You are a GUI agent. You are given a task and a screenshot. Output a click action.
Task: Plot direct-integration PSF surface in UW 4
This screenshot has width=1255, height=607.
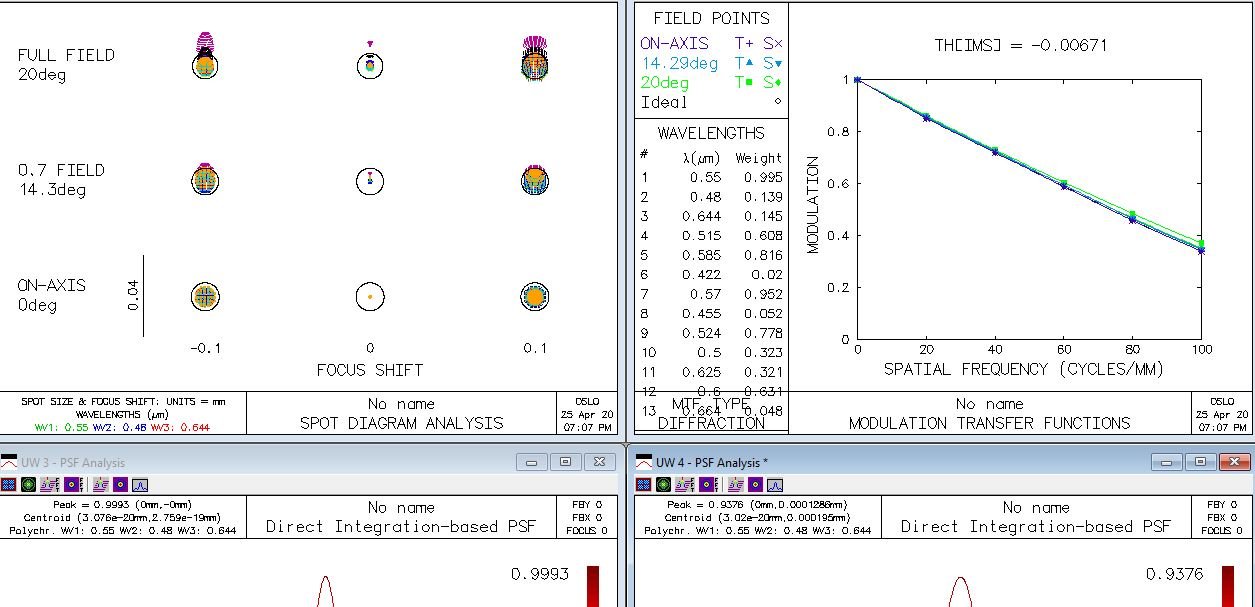click(x=736, y=484)
